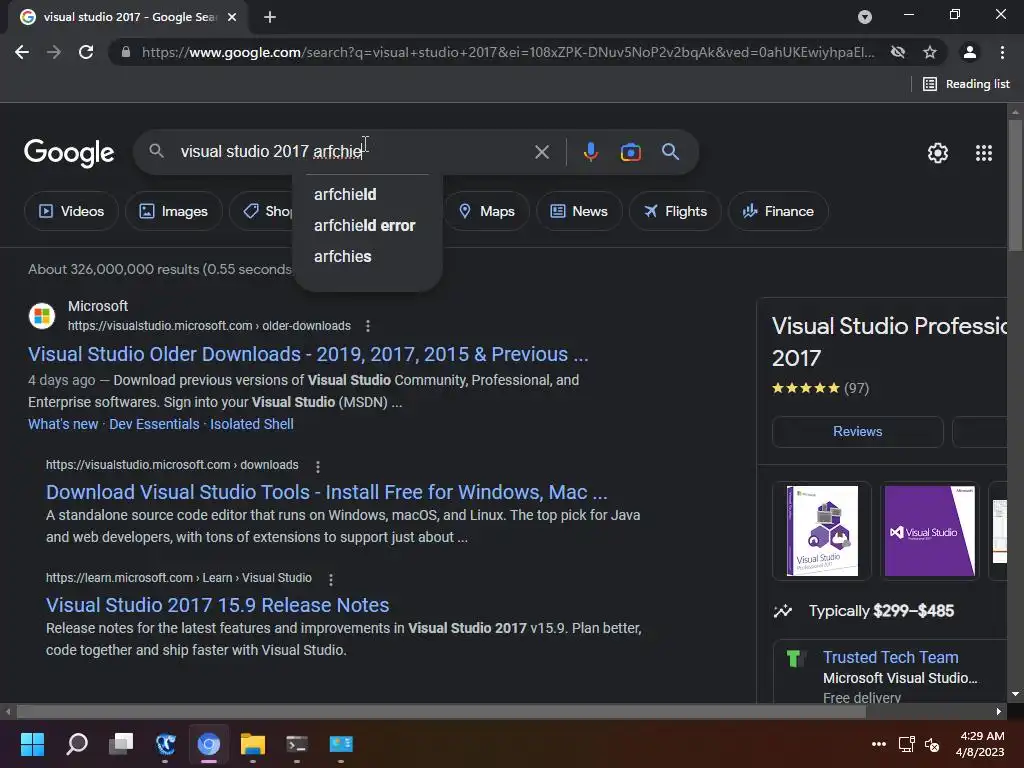Open the Chrome profile menu
Screen dimensions: 1024x768
(970, 52)
